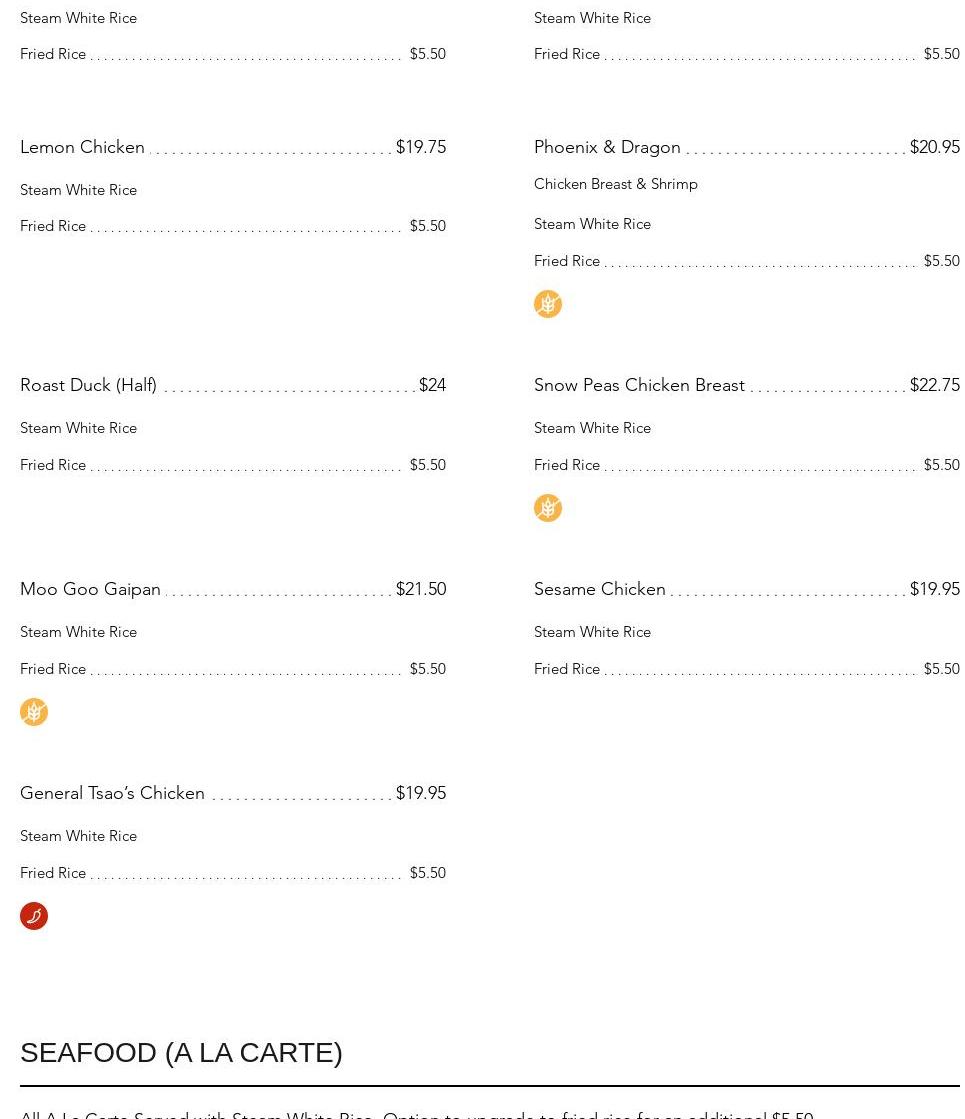Click the $22.75 Snow Peas Chicken price
Viewport: 965px width, 1119px height.
[934, 385]
